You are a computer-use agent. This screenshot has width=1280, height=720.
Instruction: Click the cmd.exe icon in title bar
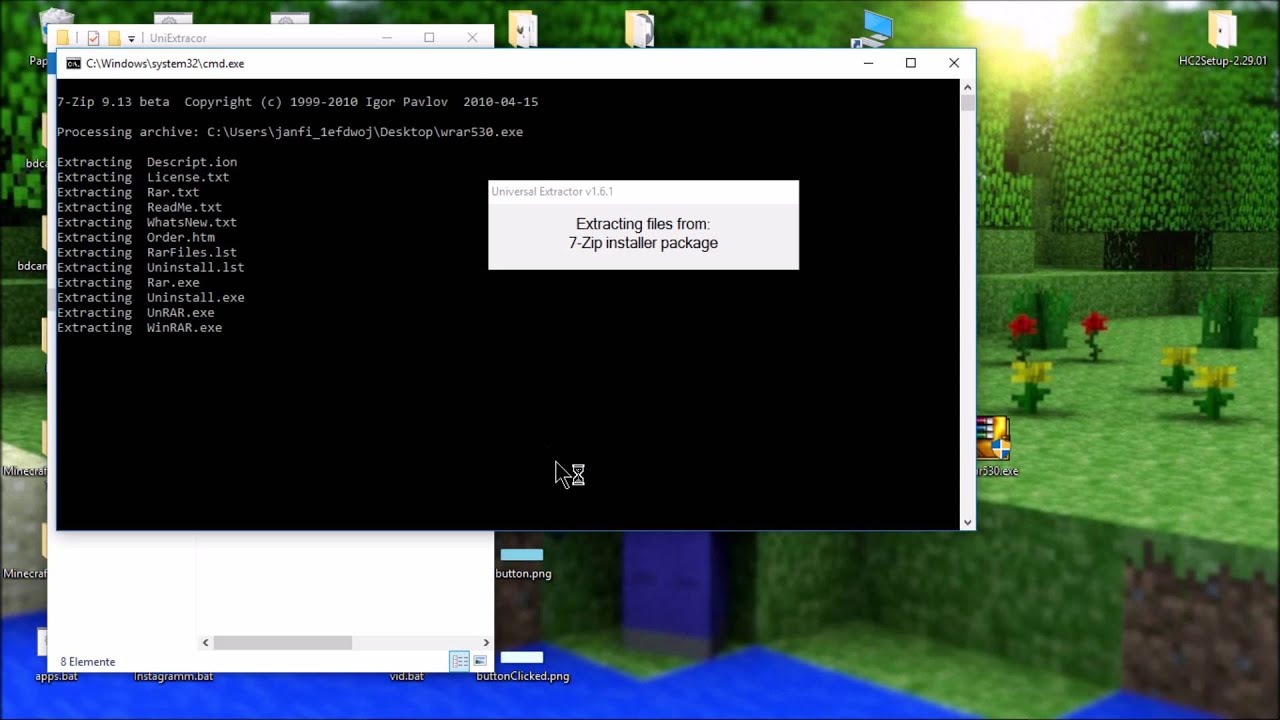73,63
